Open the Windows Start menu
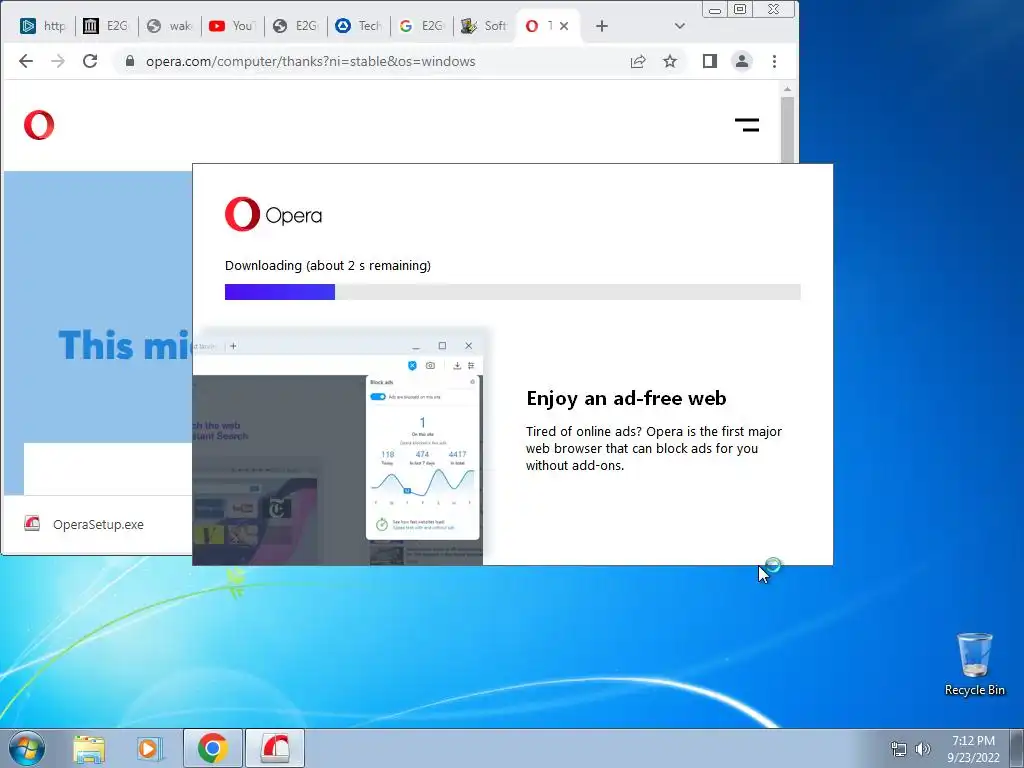Viewport: 1024px width, 768px height. 27,748
